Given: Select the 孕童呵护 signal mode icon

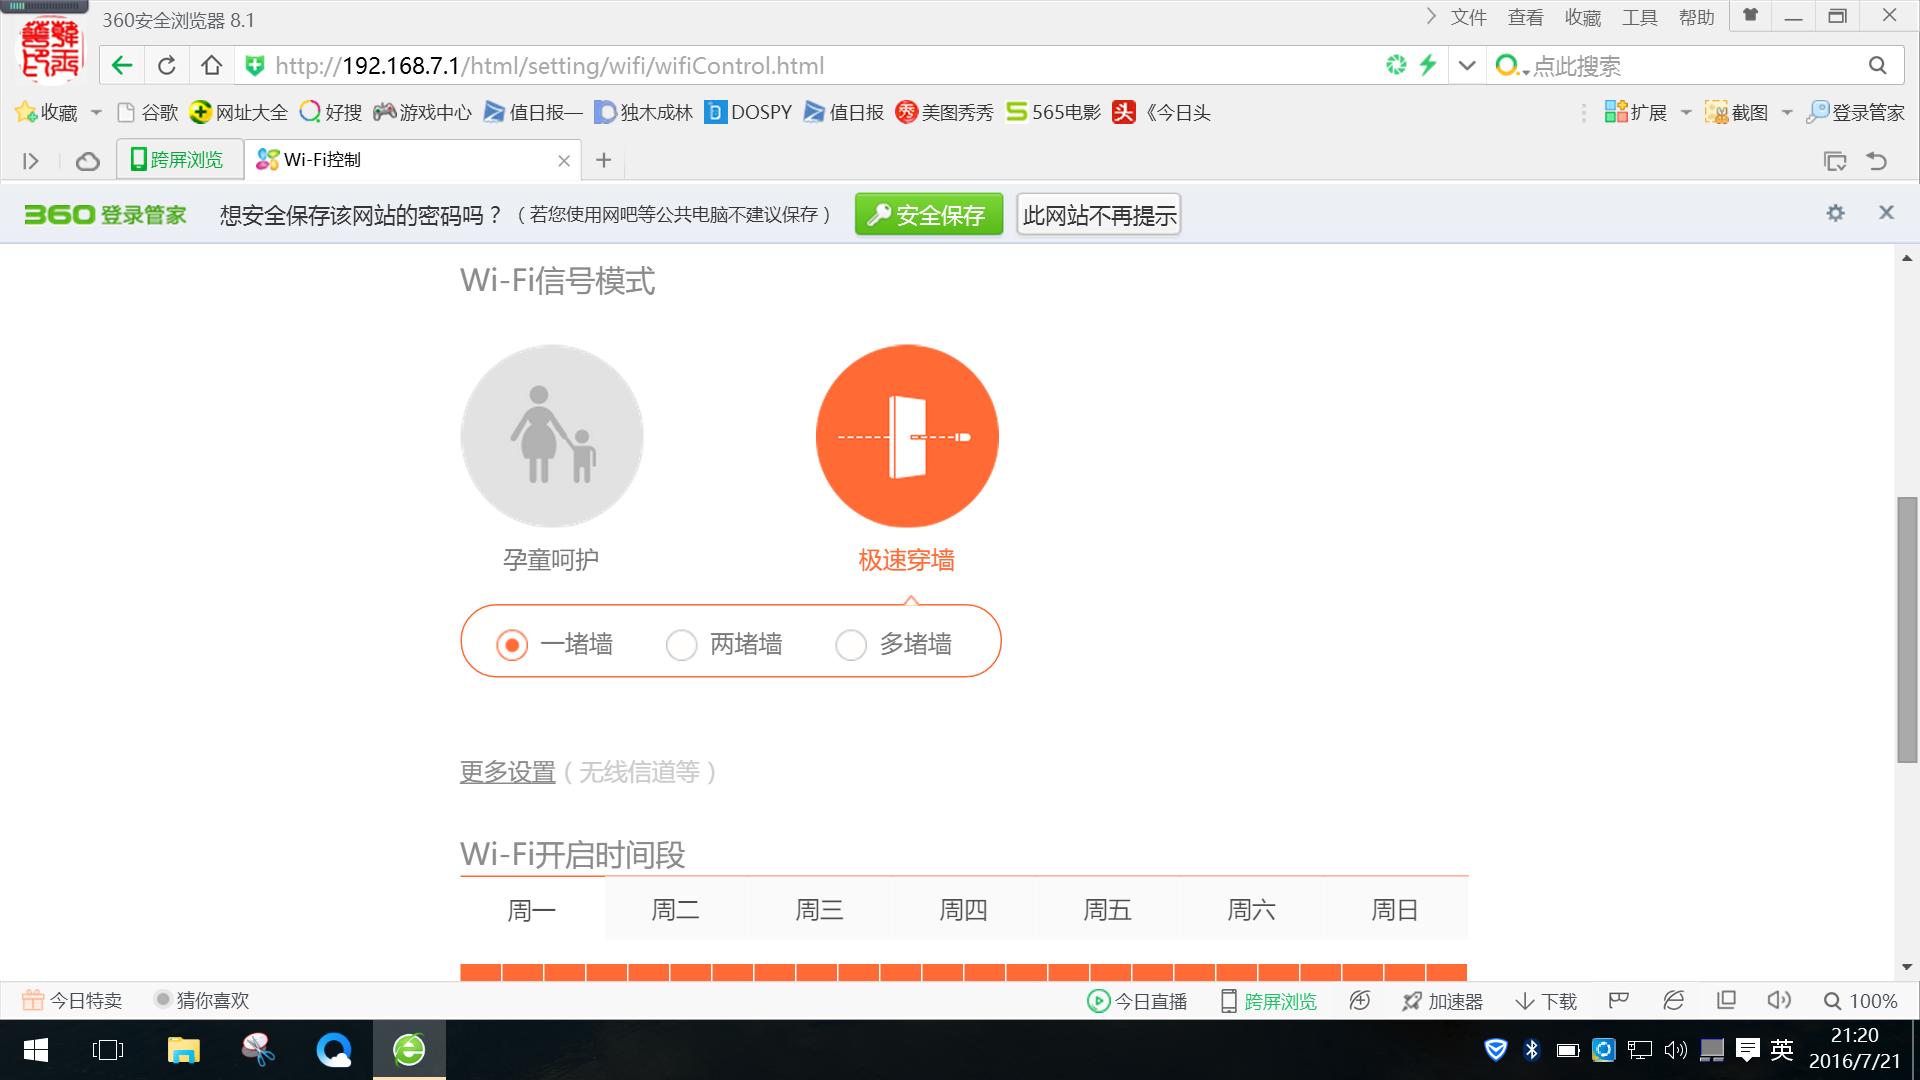Looking at the screenshot, I should point(551,436).
